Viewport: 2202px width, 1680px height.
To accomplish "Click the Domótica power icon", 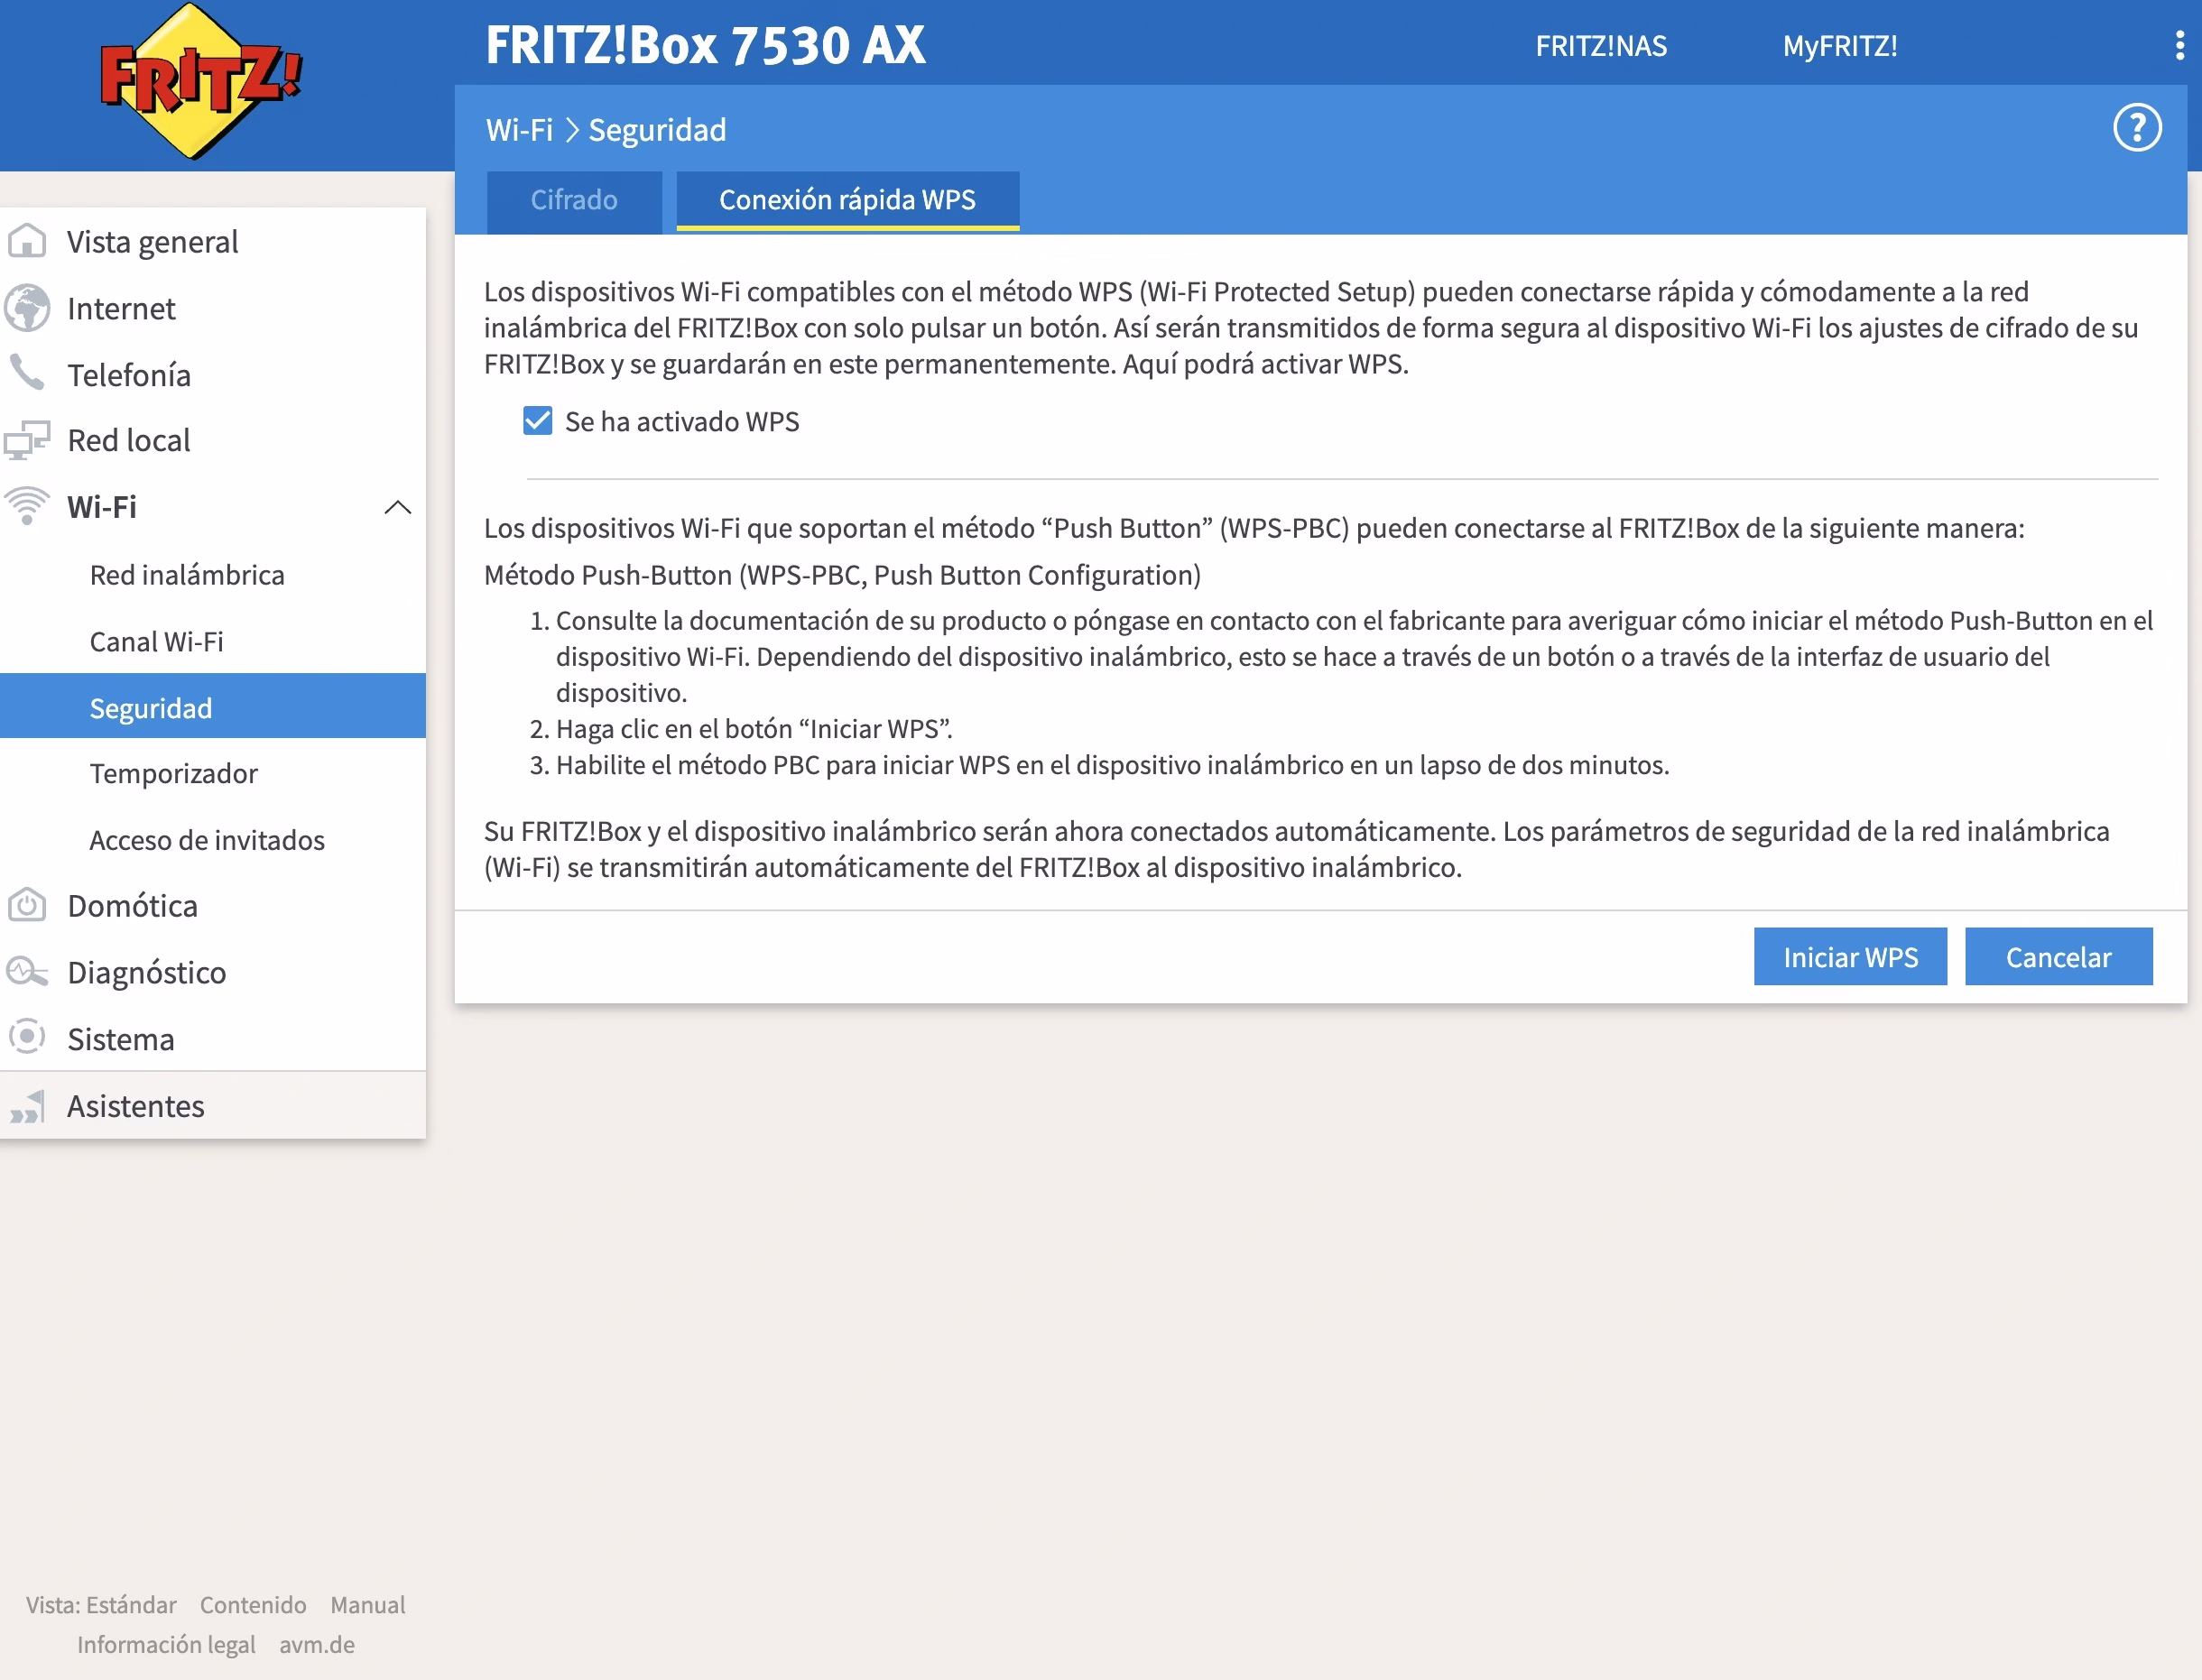I will pos(27,905).
